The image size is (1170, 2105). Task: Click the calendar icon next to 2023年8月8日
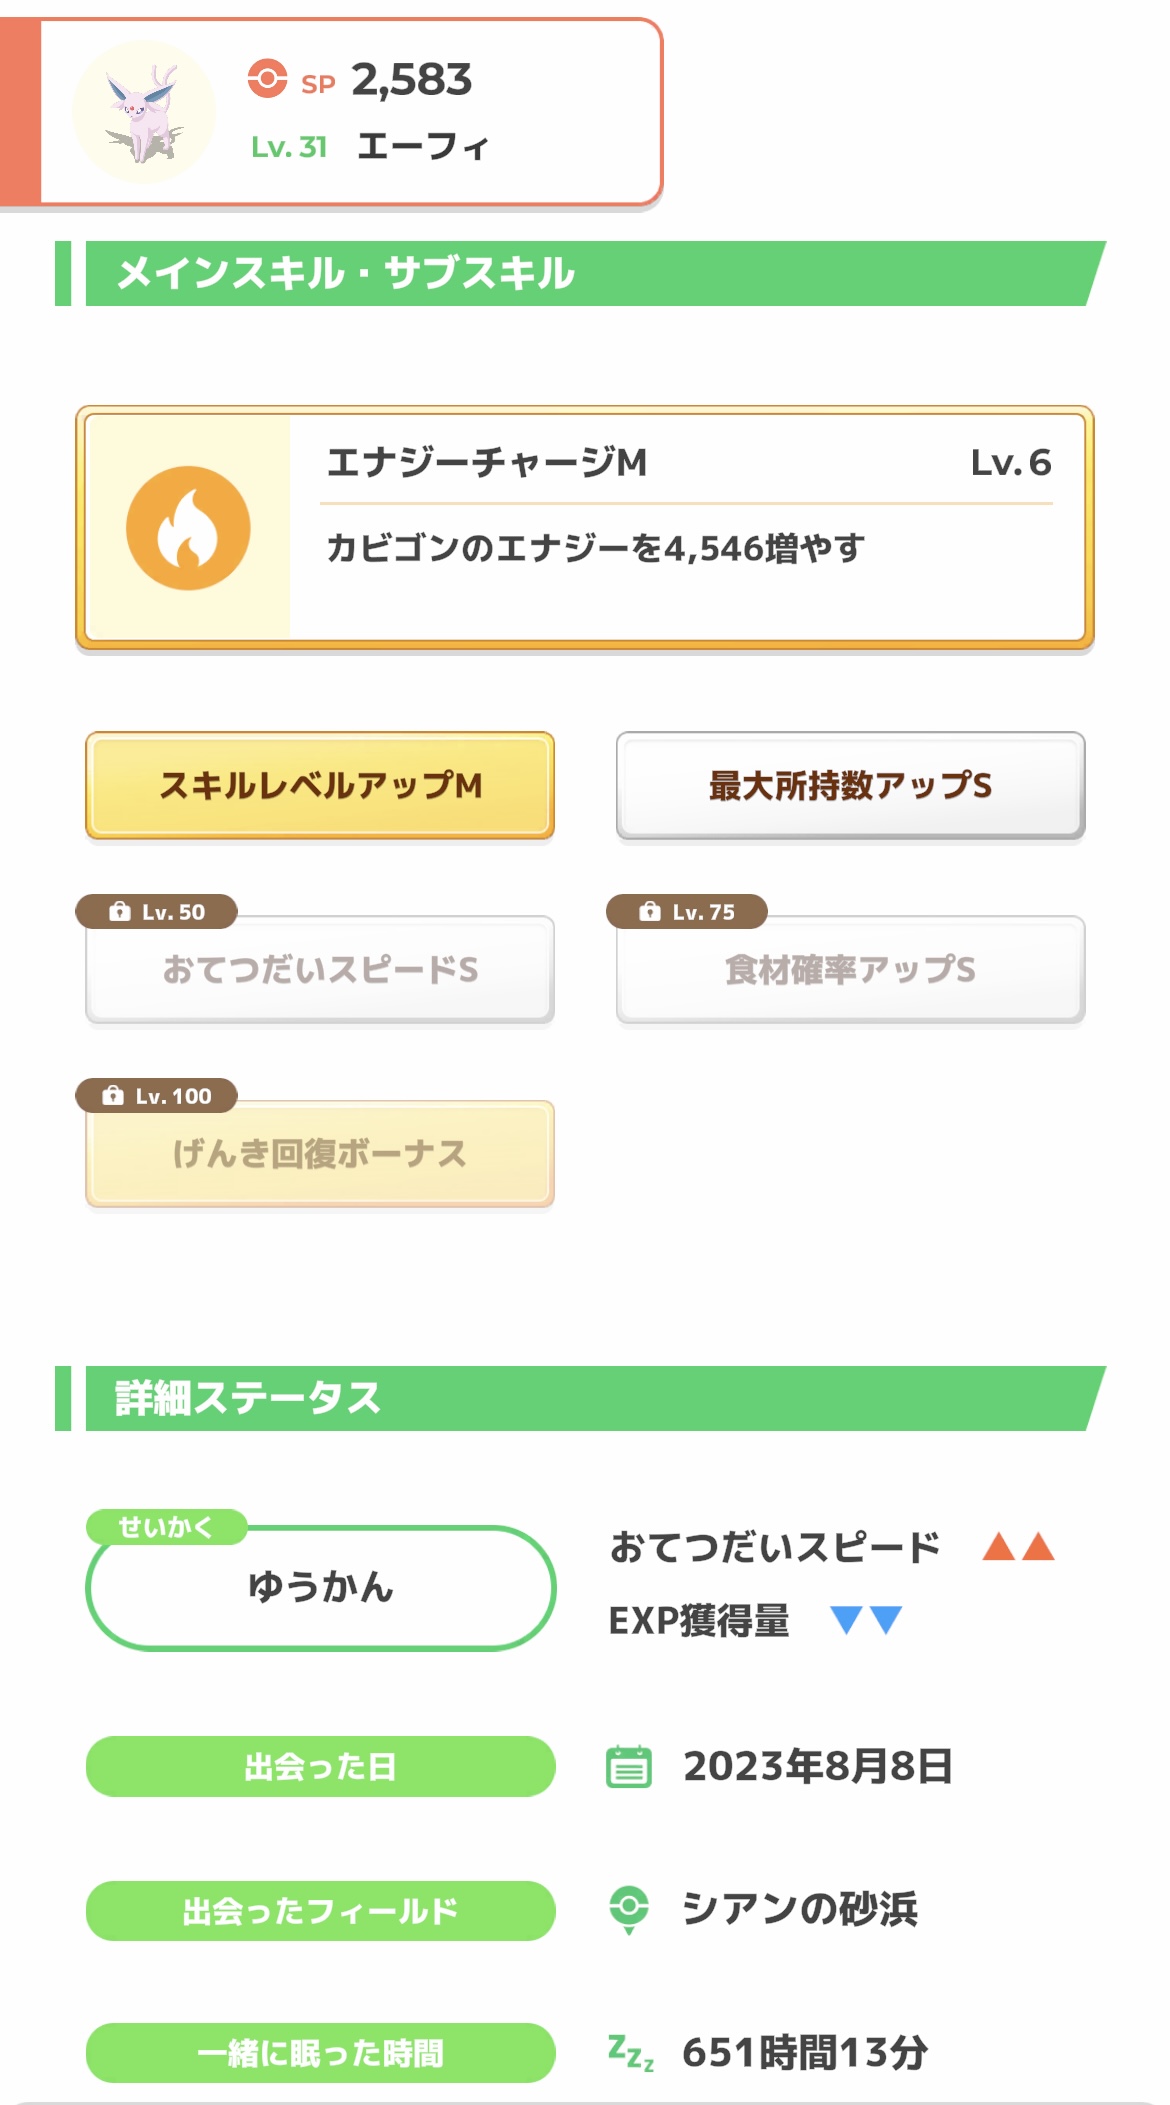coord(629,1767)
